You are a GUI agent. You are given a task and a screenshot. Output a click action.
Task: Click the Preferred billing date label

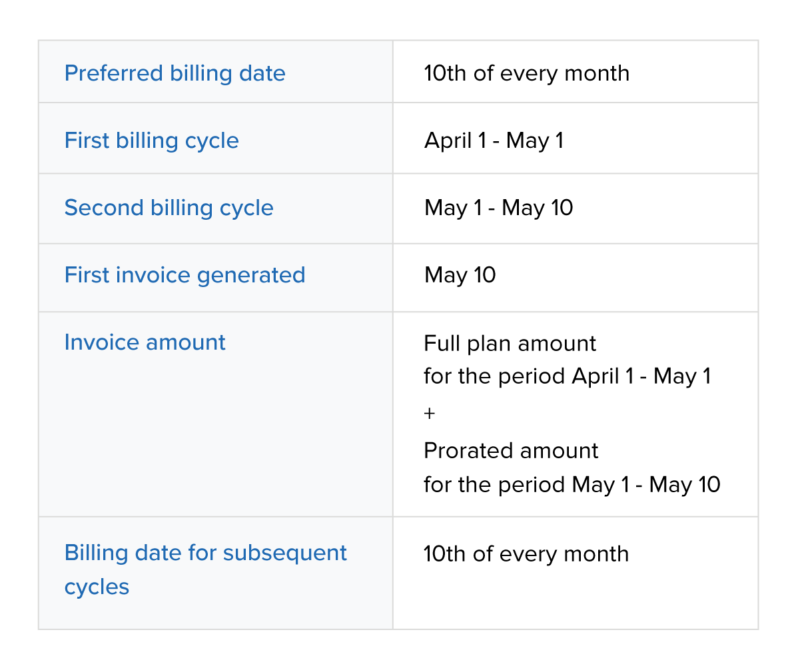tap(174, 73)
